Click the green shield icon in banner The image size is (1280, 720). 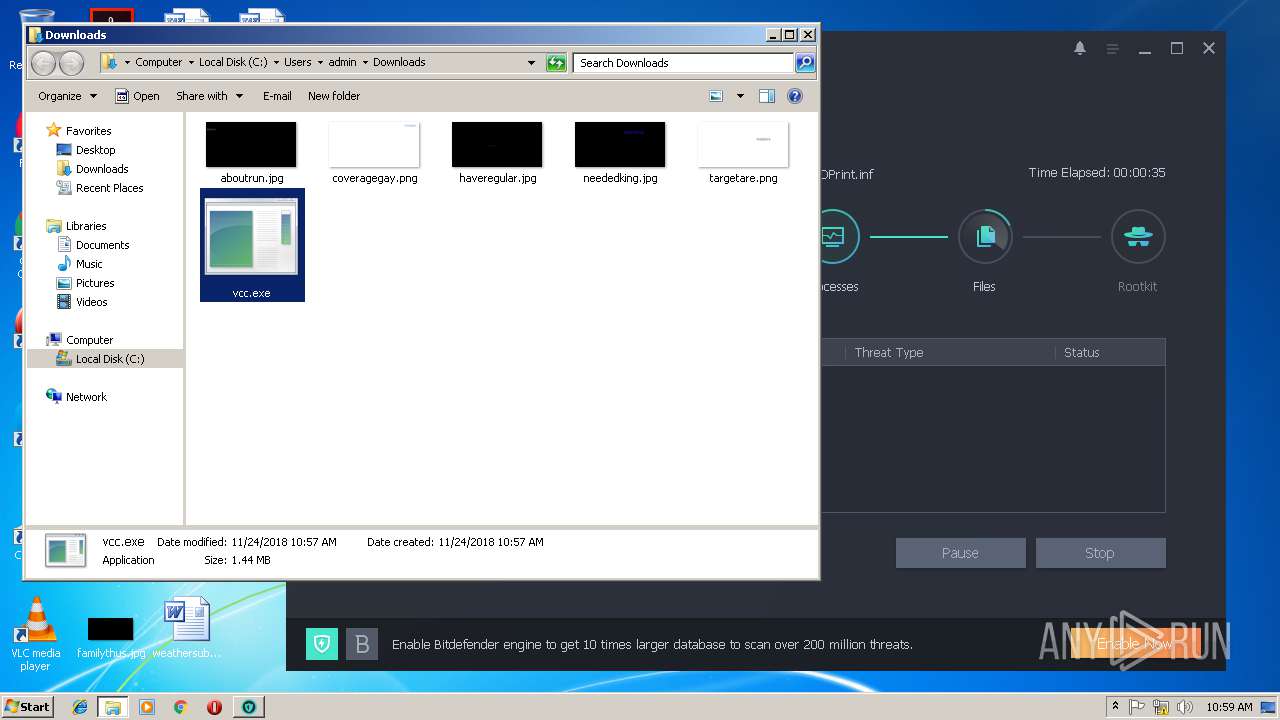[322, 644]
